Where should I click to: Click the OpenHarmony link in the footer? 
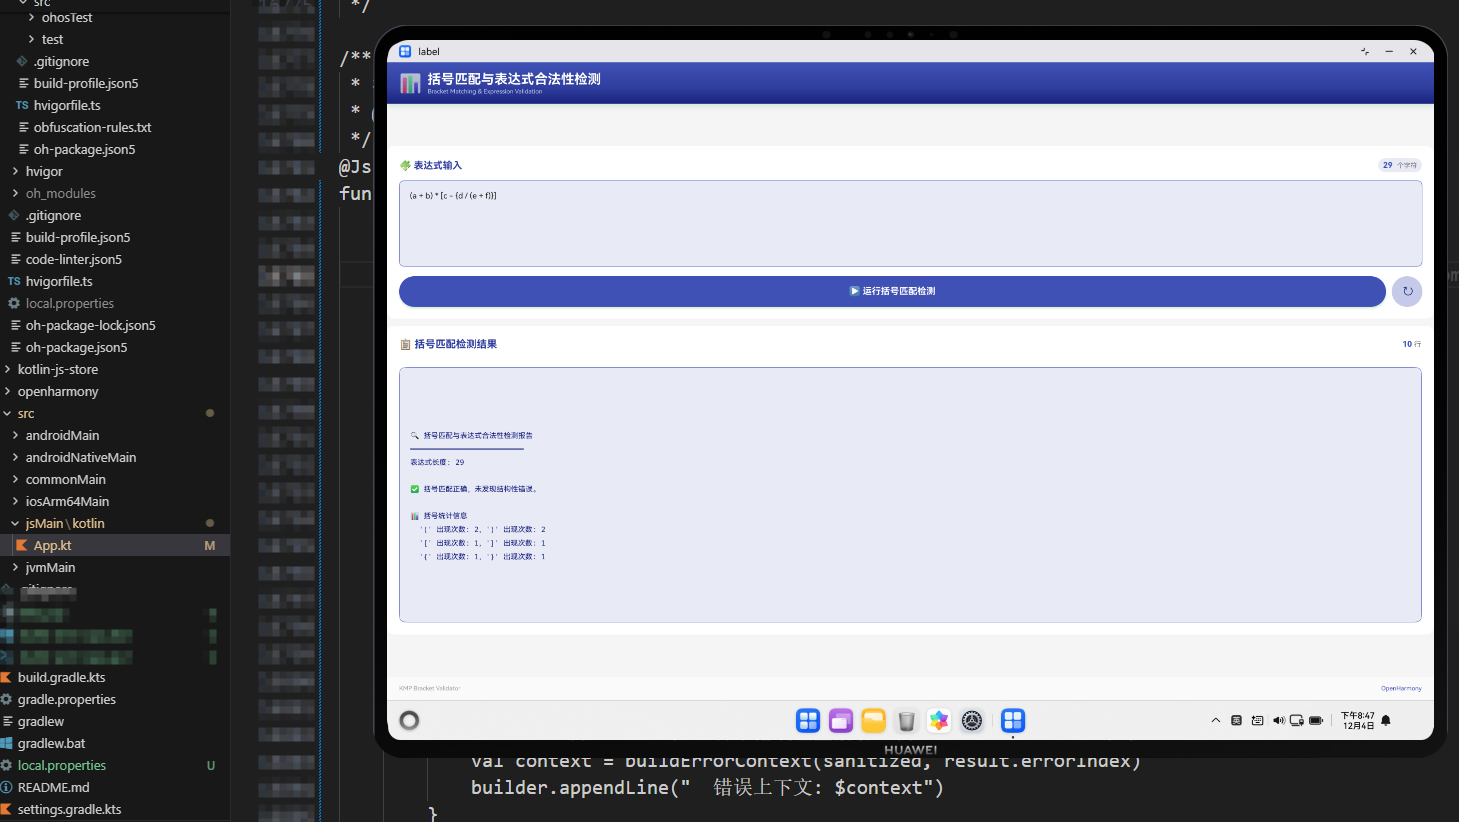click(1401, 688)
